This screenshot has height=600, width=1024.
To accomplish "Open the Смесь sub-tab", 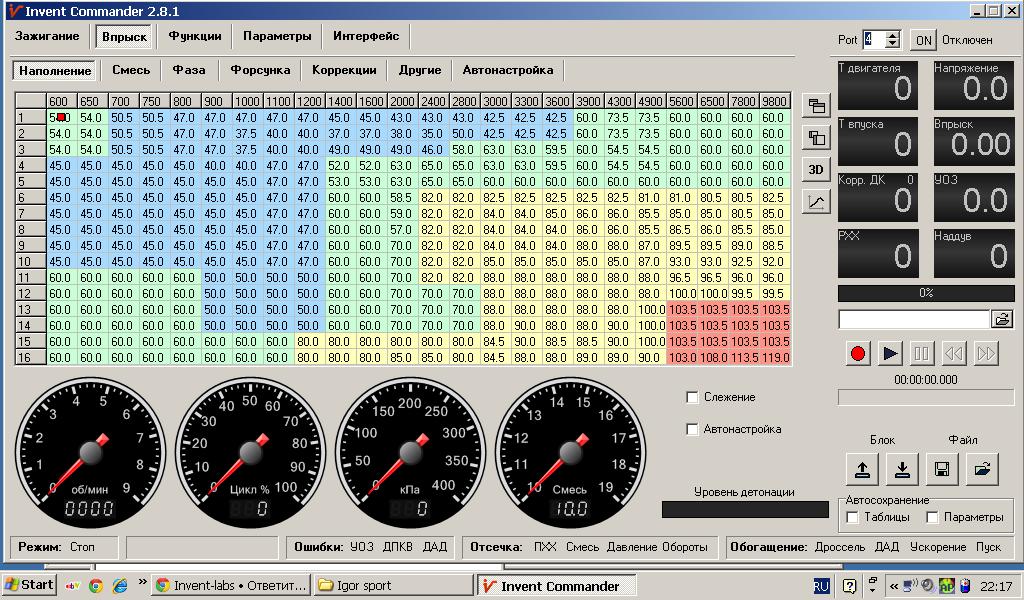I will (131, 70).
